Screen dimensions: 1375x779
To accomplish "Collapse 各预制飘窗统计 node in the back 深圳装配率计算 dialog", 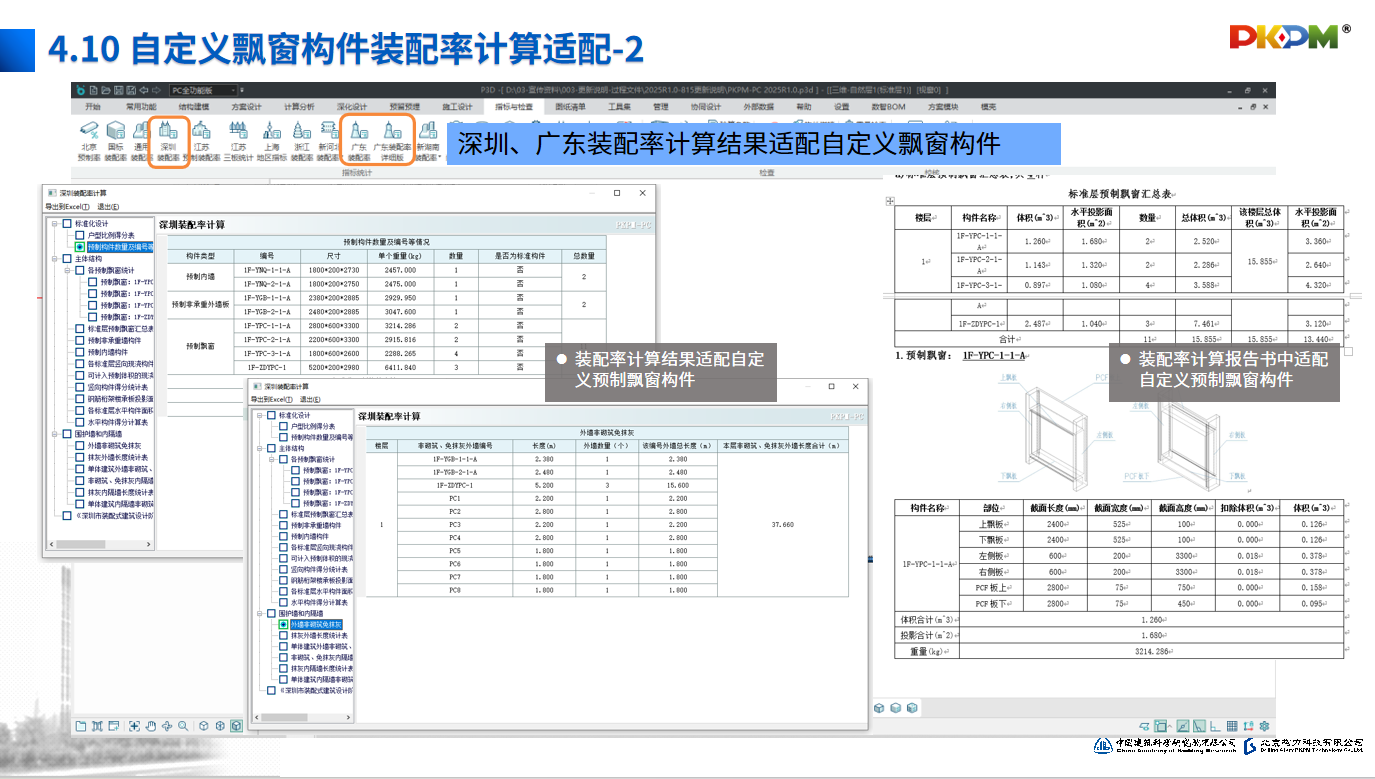I will [x=67, y=270].
